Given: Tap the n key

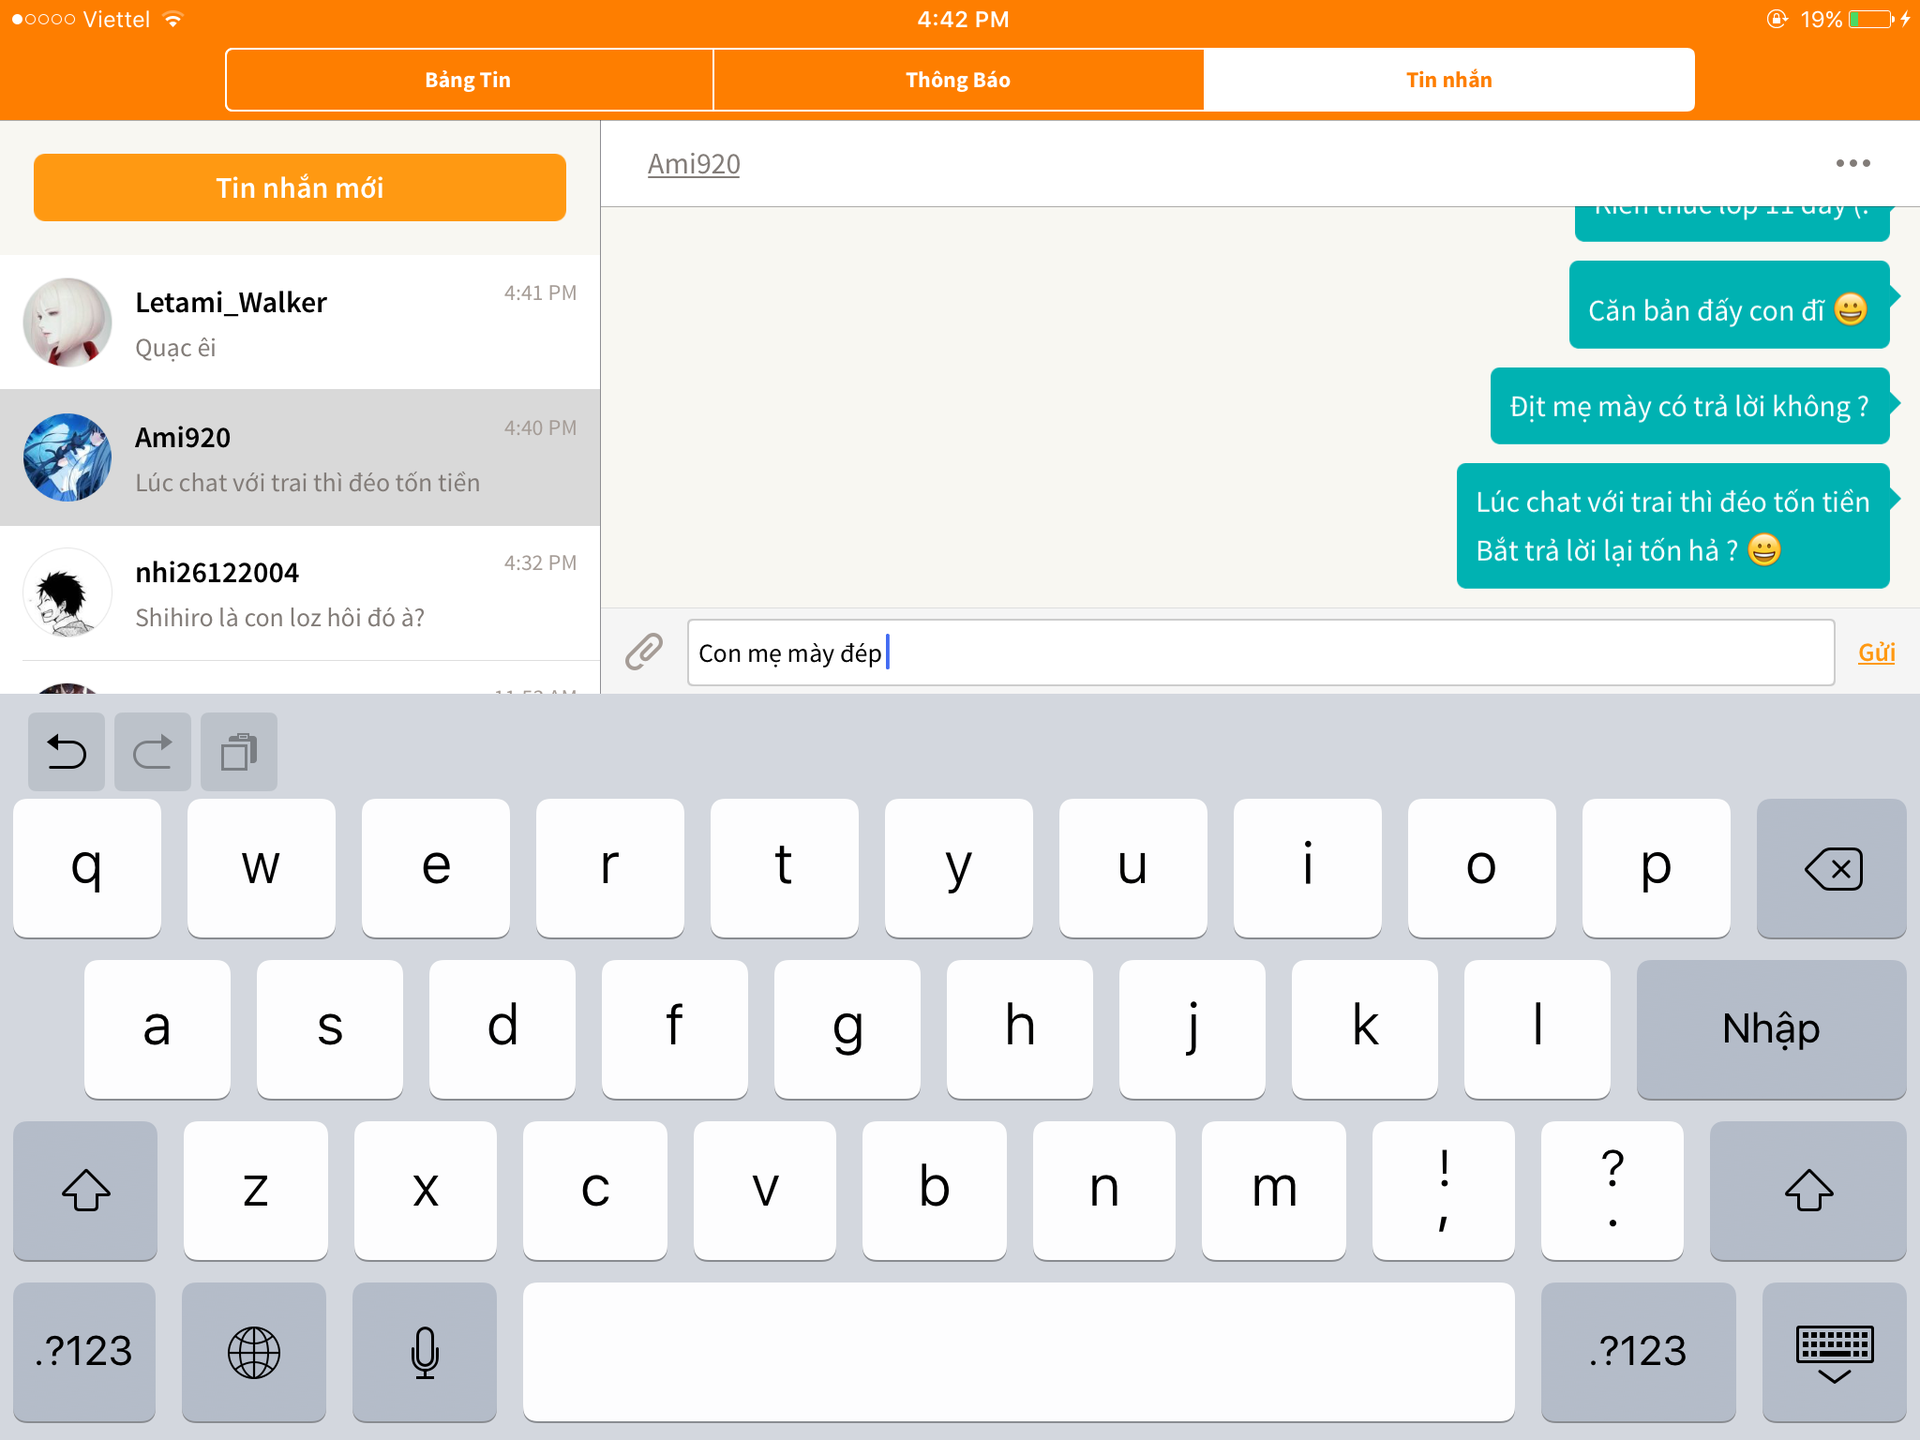Looking at the screenshot, I should point(1104,1190).
